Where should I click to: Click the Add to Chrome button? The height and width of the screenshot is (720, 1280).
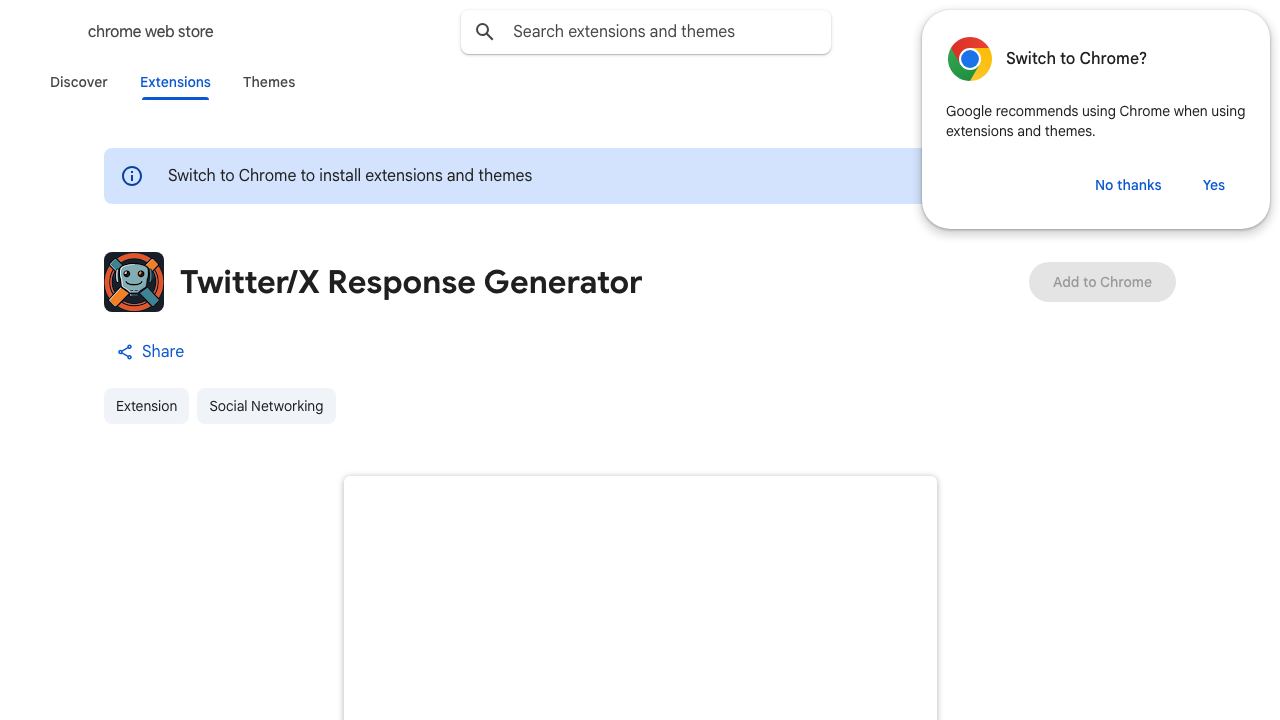coord(1102,282)
